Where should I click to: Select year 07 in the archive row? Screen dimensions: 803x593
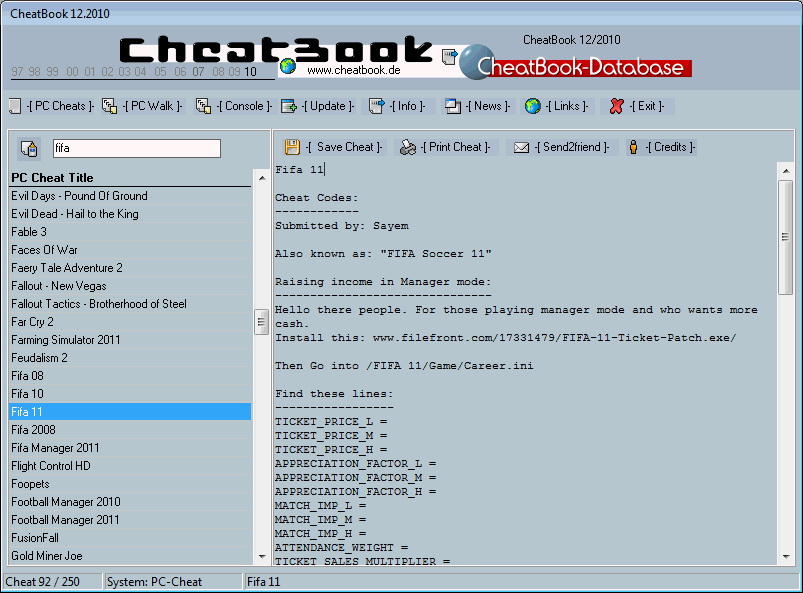pos(198,72)
